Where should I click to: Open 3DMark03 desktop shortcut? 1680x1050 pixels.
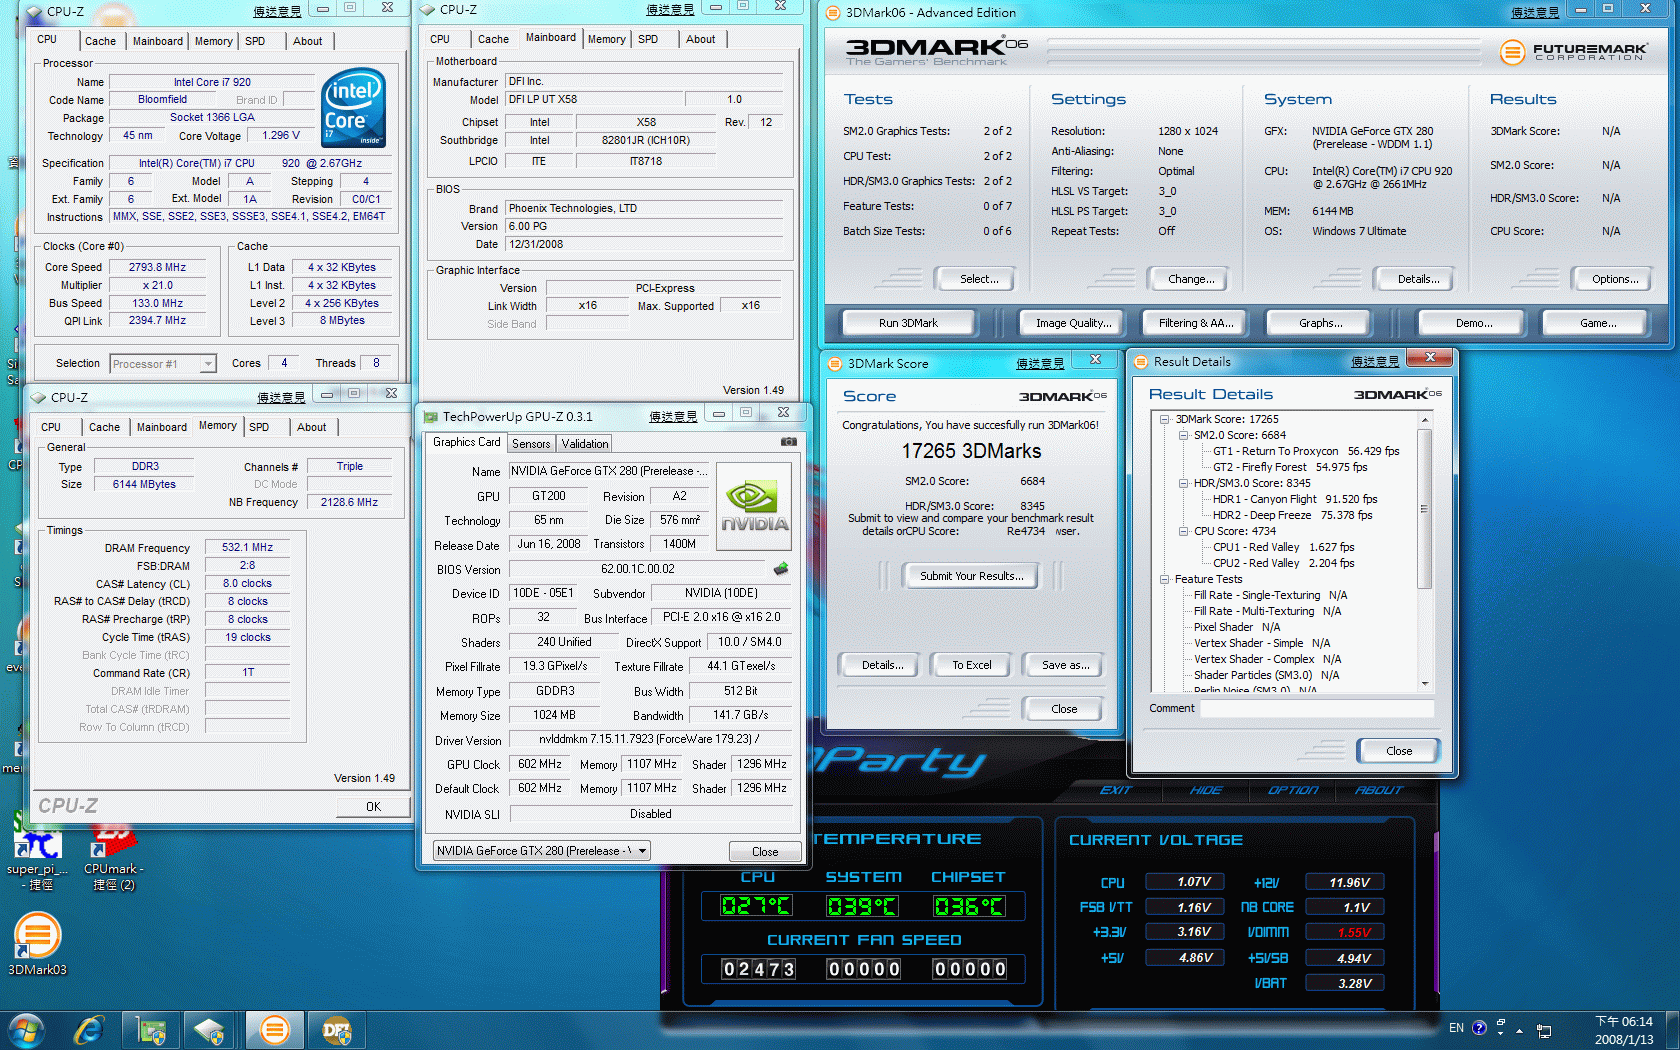pos(37,940)
